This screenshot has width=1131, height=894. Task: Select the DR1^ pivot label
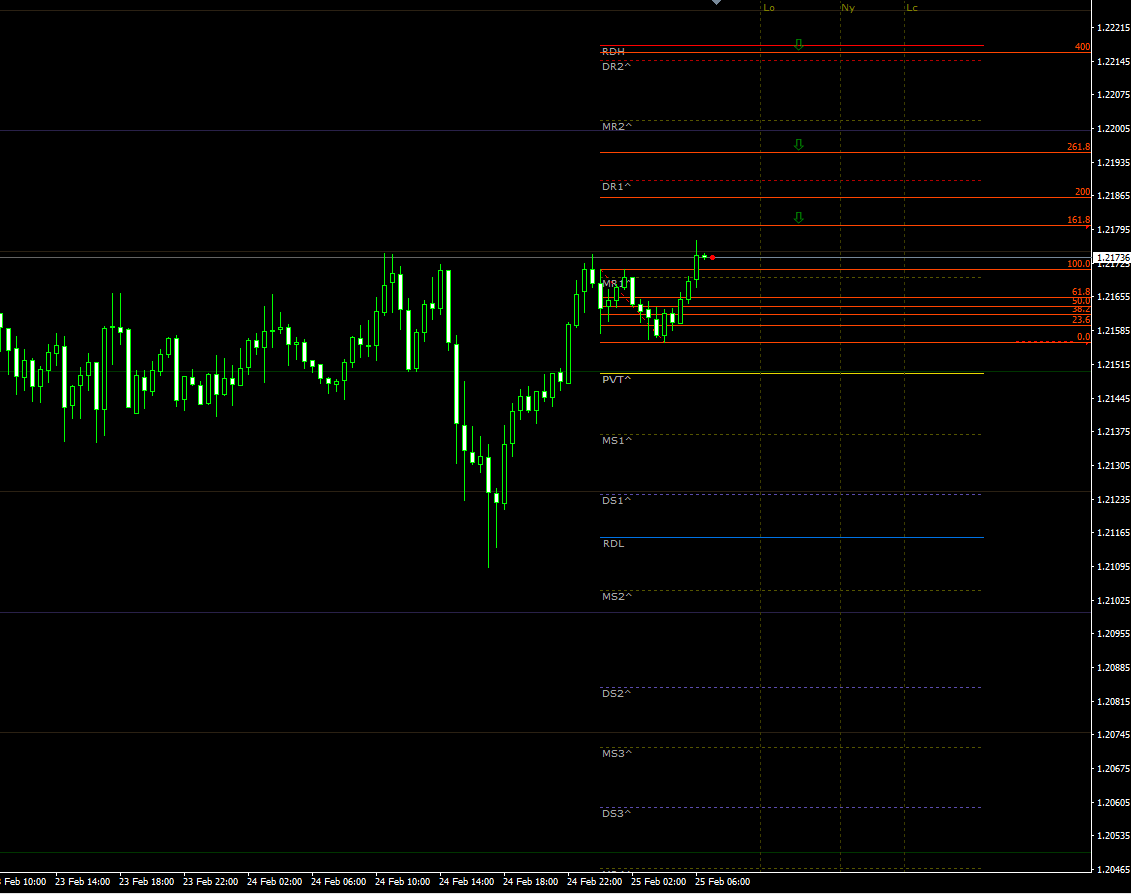click(x=617, y=186)
